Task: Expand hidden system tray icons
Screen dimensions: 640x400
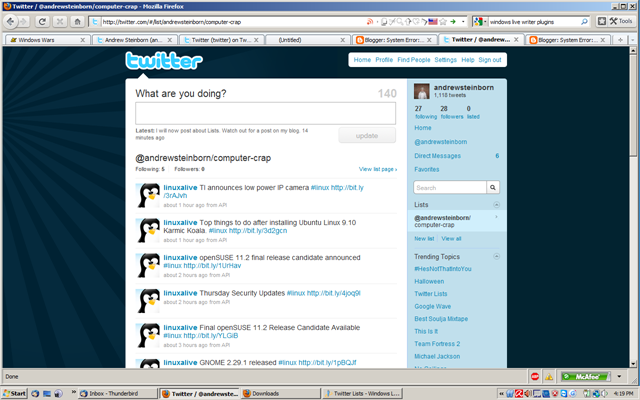Action: click(501, 393)
